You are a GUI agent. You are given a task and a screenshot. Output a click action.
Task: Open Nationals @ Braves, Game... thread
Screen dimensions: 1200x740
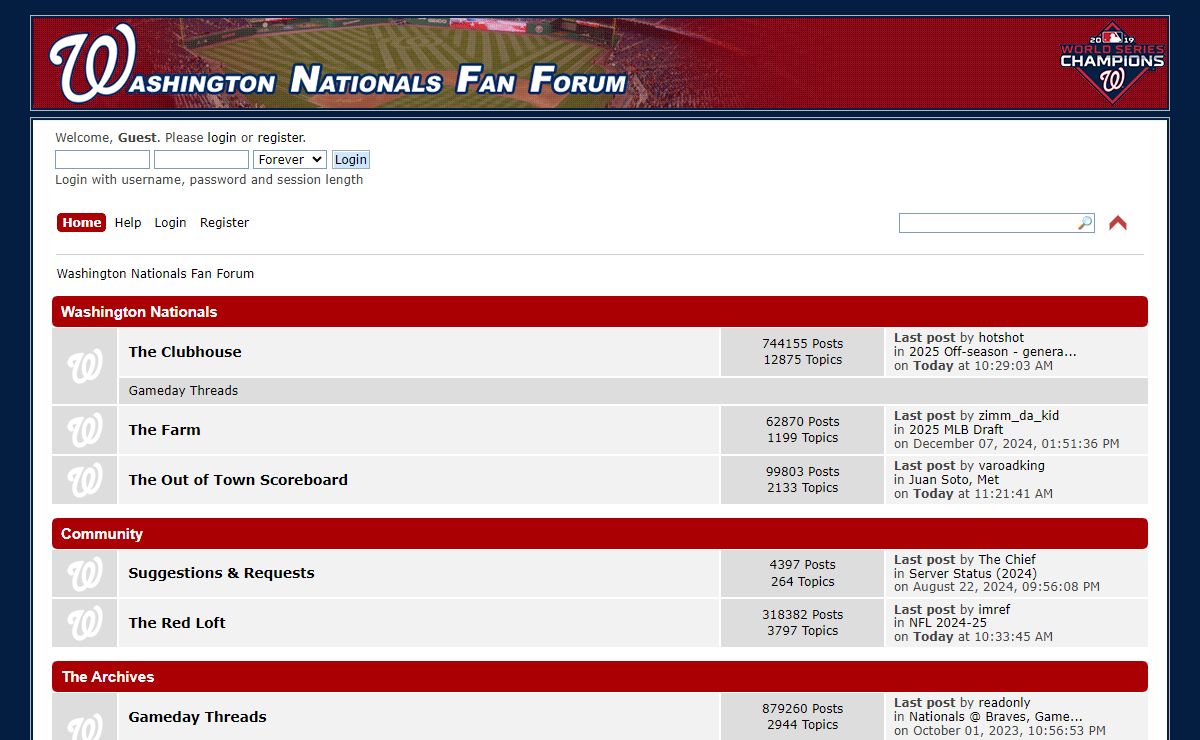point(996,717)
